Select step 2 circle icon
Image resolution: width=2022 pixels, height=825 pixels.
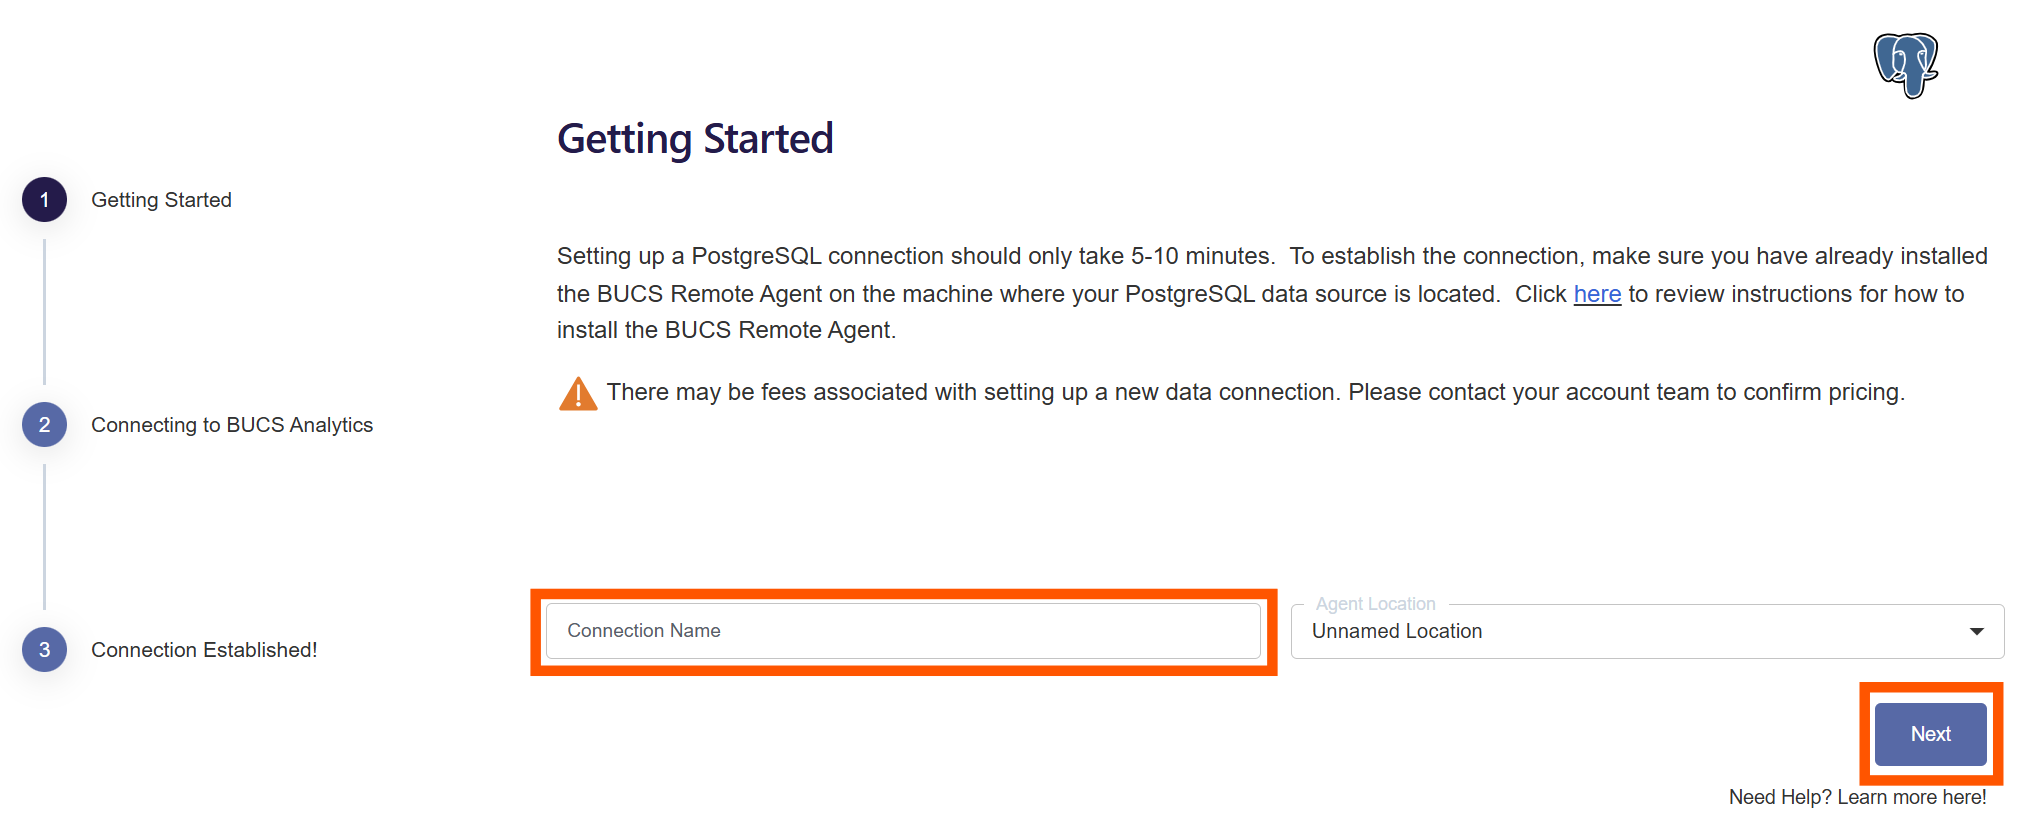[x=44, y=425]
